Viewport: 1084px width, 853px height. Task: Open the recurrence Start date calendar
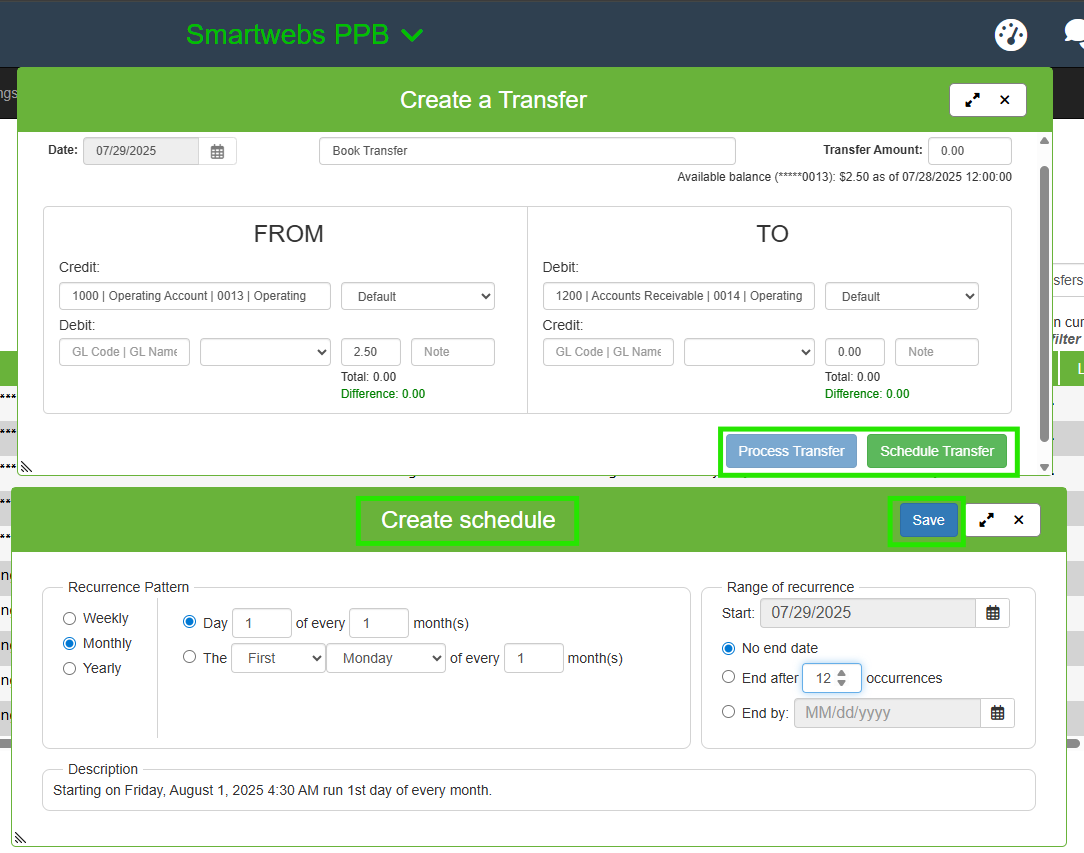click(x=992, y=613)
